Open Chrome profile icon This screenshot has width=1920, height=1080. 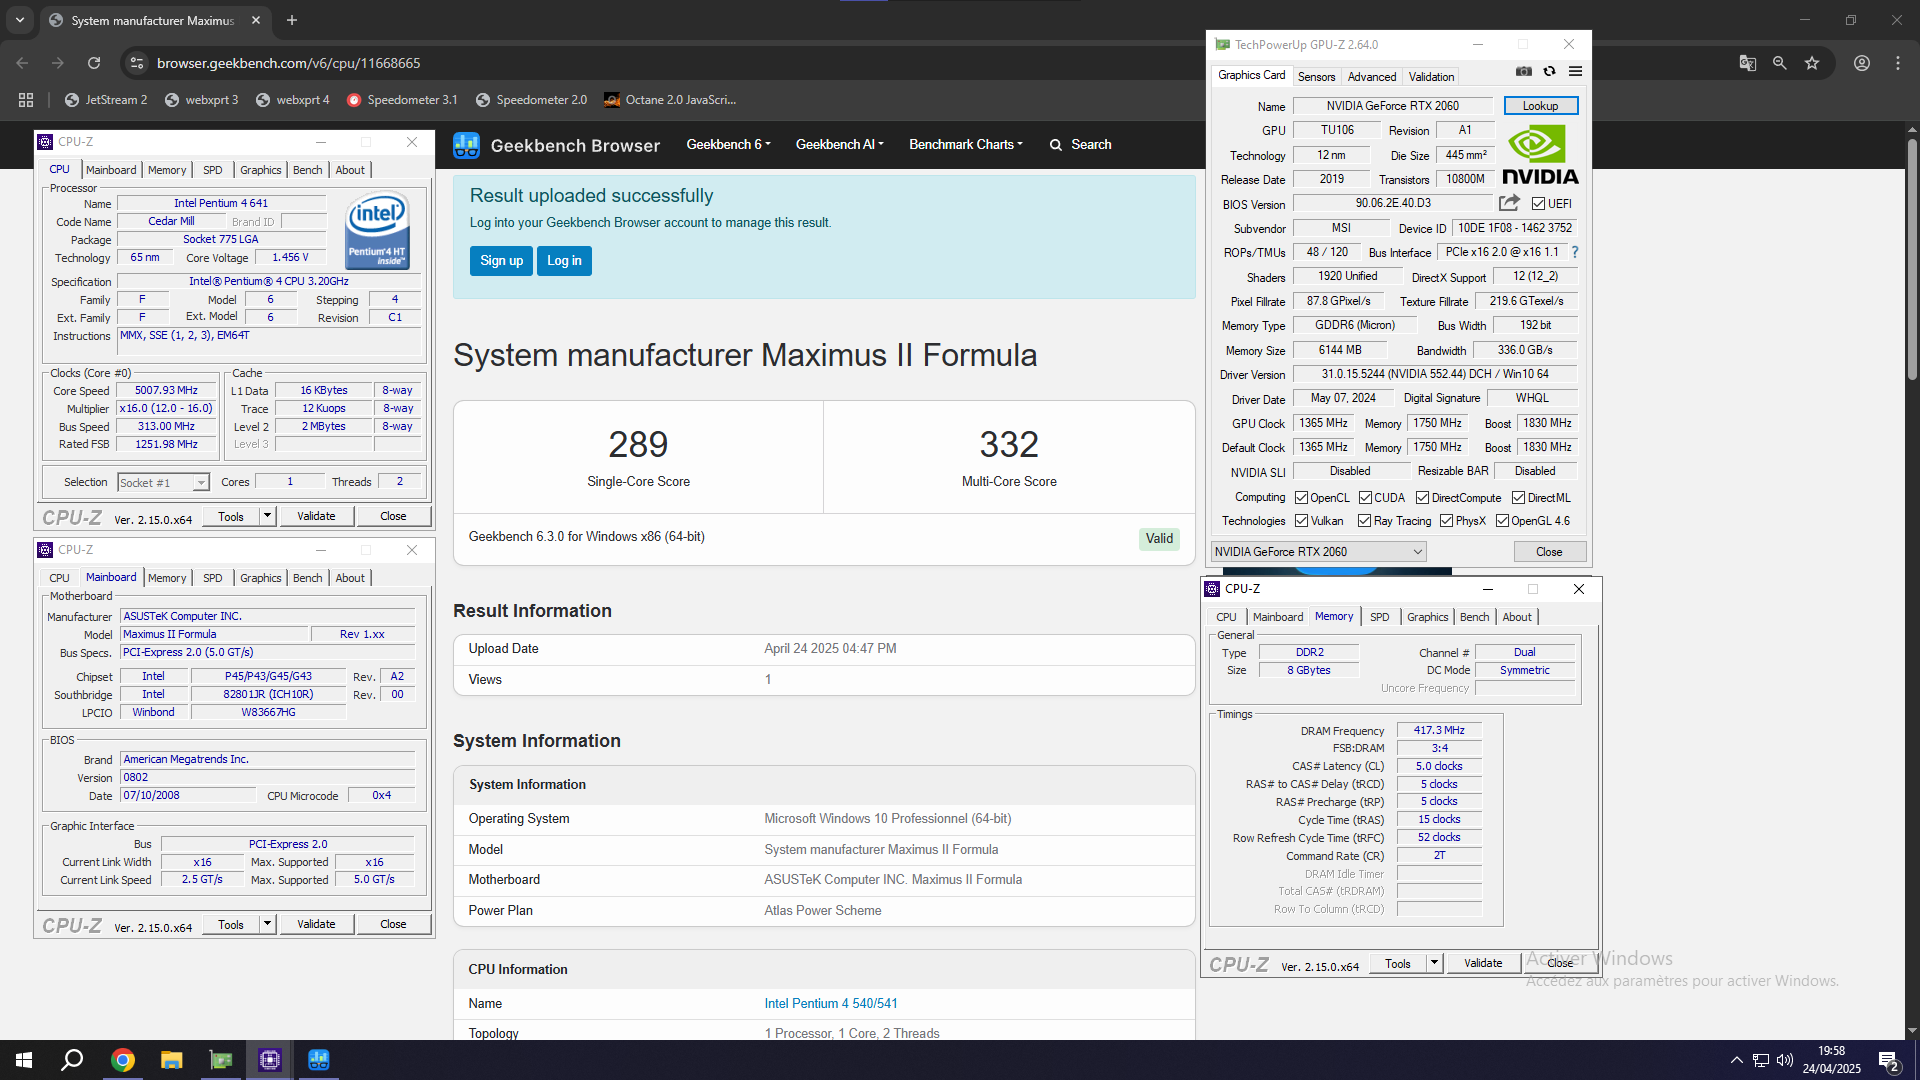pos(1862,63)
